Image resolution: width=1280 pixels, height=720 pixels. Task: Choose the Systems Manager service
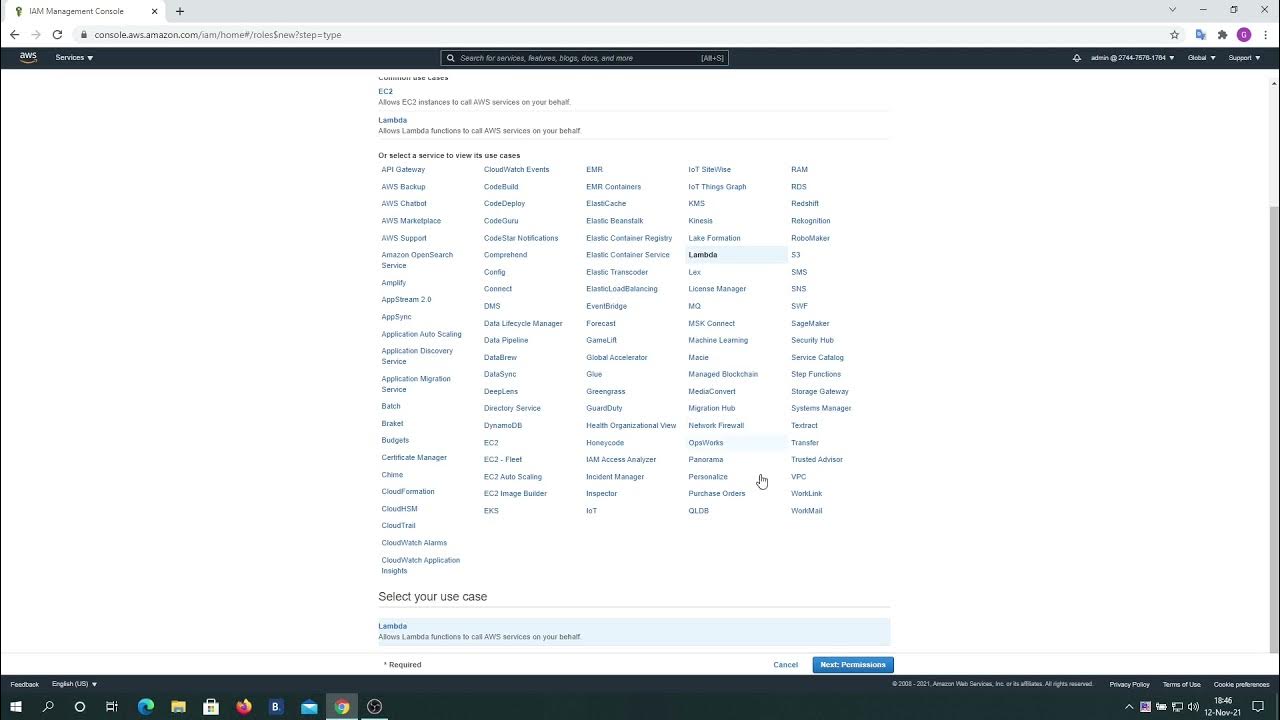point(821,409)
